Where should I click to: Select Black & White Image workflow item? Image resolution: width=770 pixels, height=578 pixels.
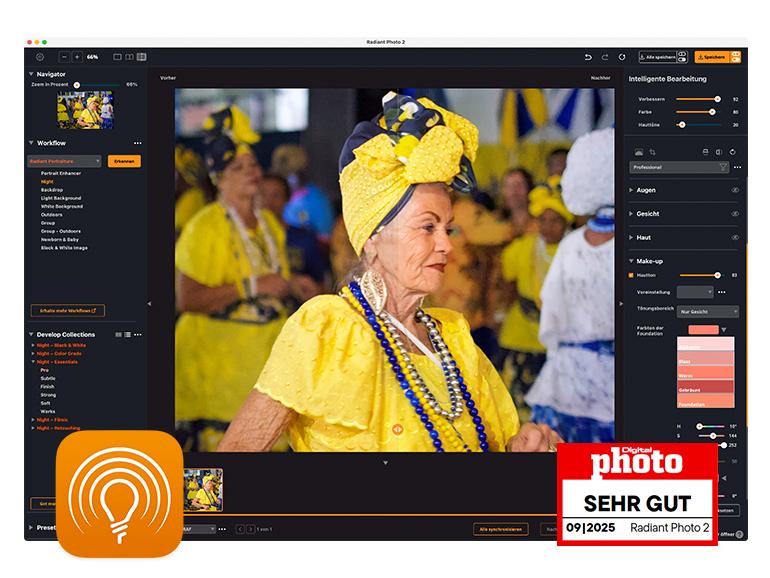coord(64,248)
